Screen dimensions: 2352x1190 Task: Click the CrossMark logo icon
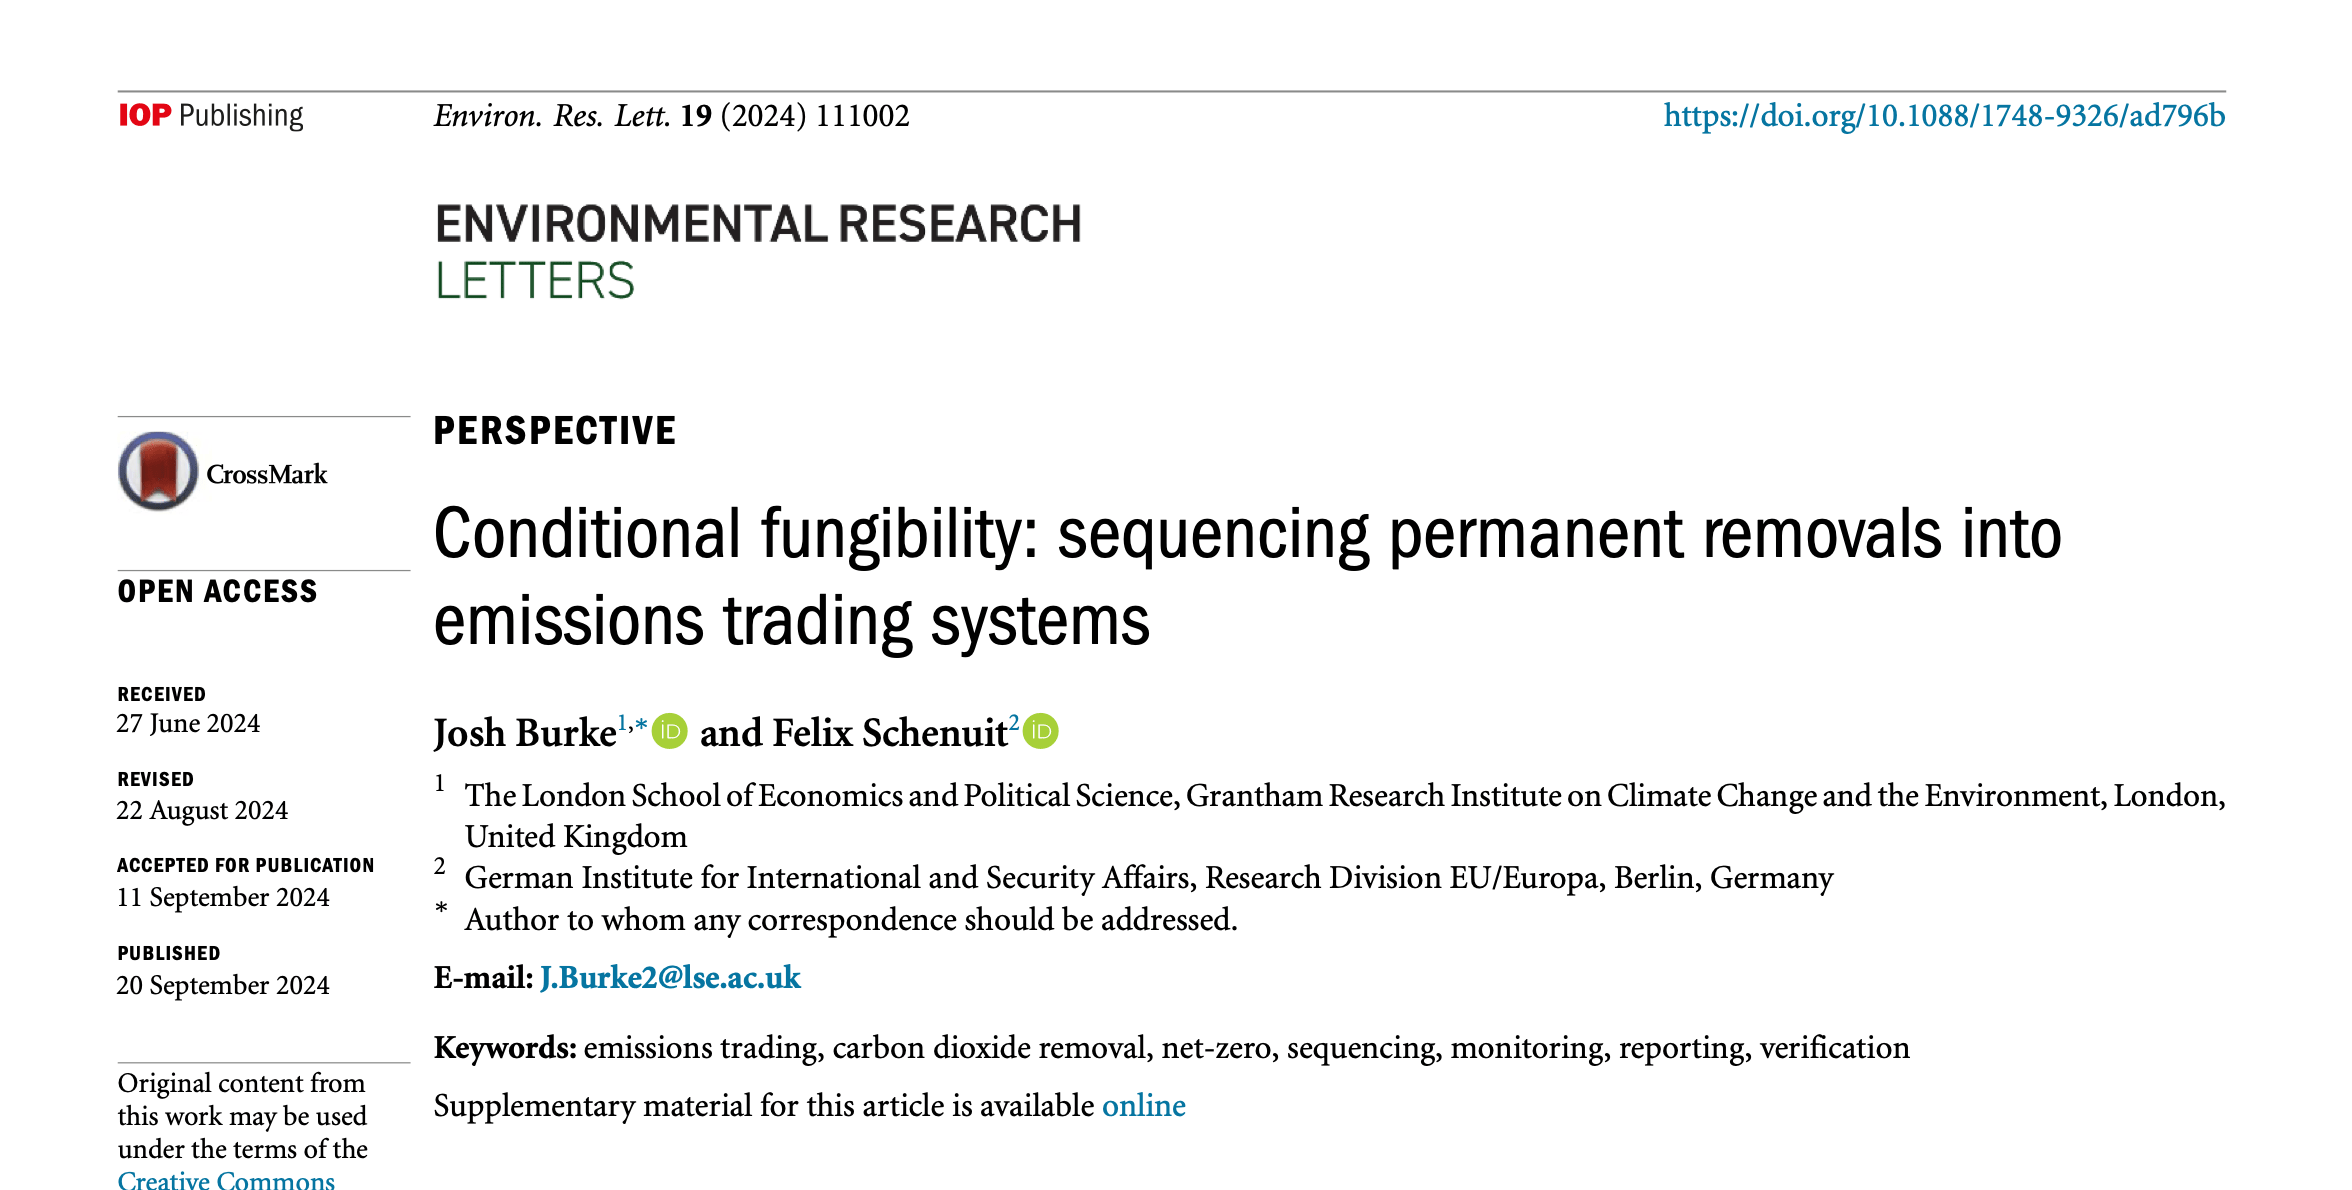click(x=158, y=471)
